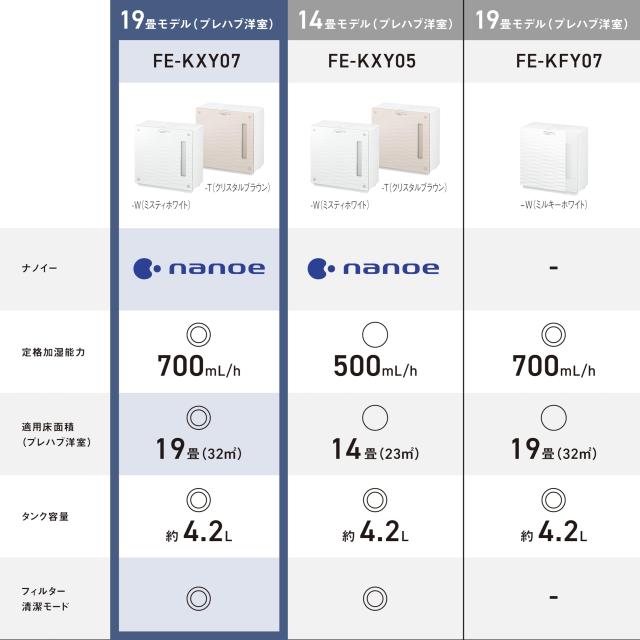Click double-circle icon above FE-KFY07 700mL/h
Screen dimensions: 640x640
[553, 335]
